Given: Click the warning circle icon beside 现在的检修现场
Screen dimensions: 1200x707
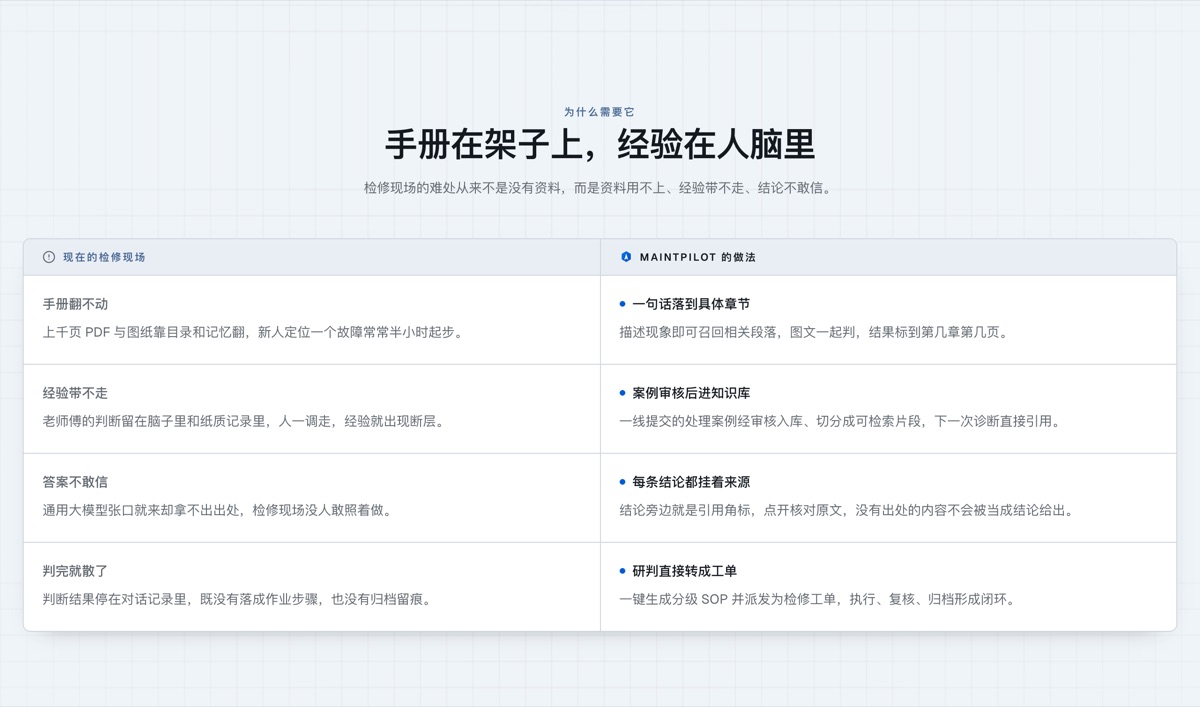Looking at the screenshot, I should pyautogui.click(x=49, y=257).
